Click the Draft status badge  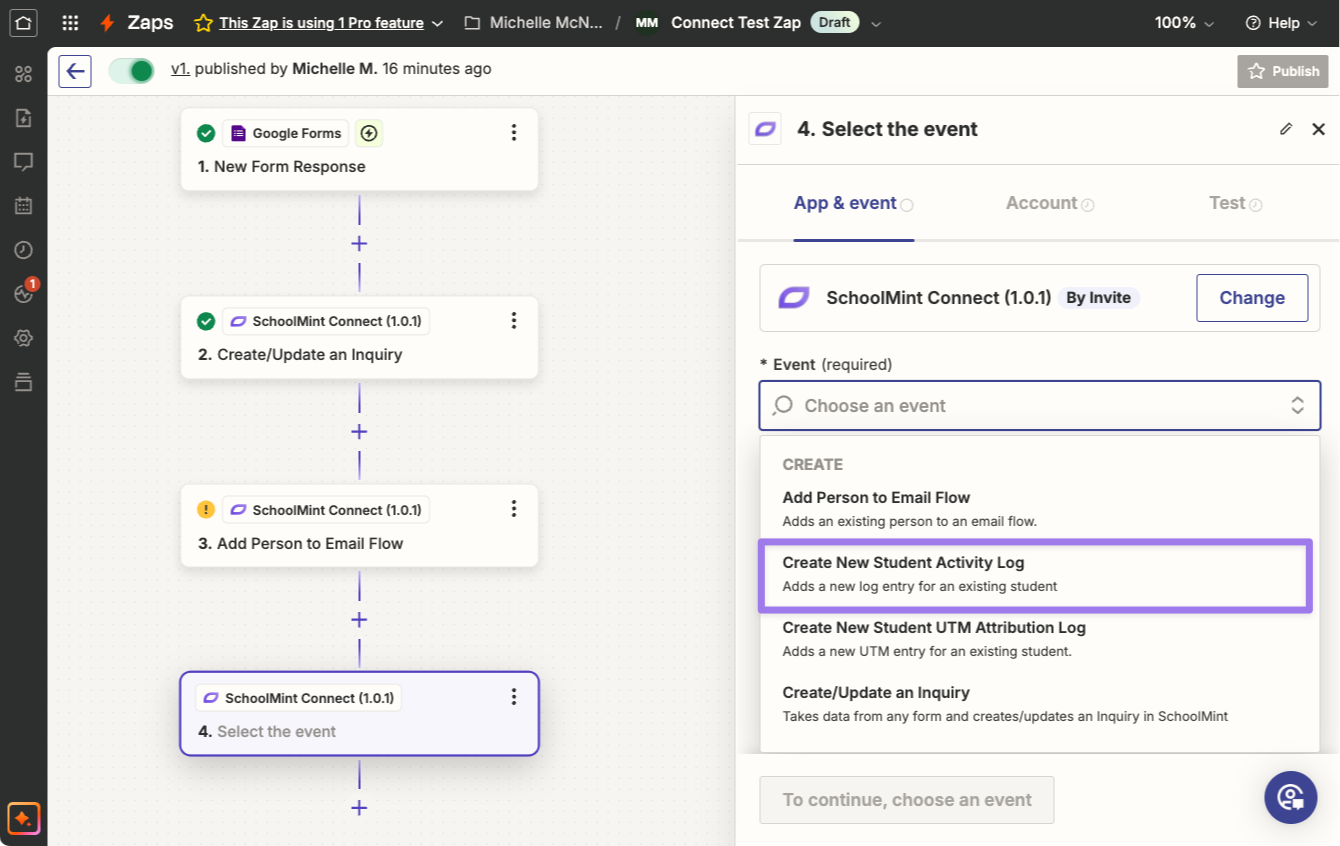click(x=835, y=23)
